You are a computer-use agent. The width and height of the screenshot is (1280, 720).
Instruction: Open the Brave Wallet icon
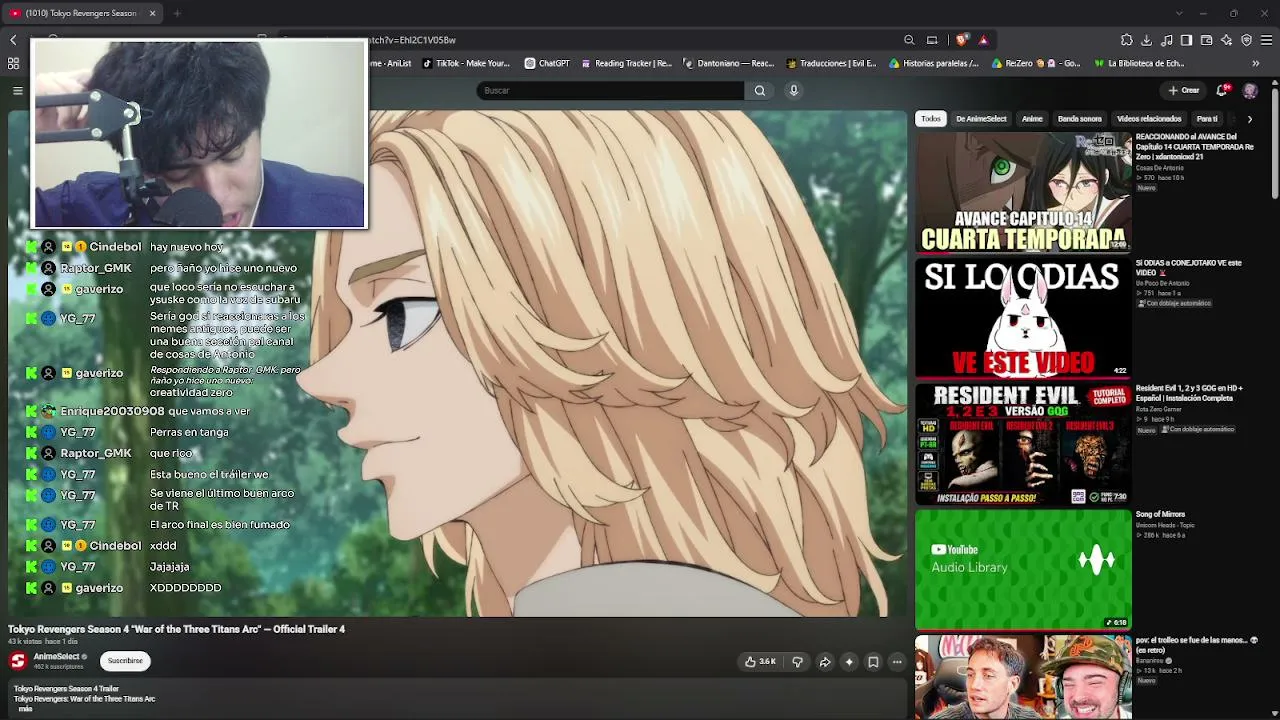1207,40
